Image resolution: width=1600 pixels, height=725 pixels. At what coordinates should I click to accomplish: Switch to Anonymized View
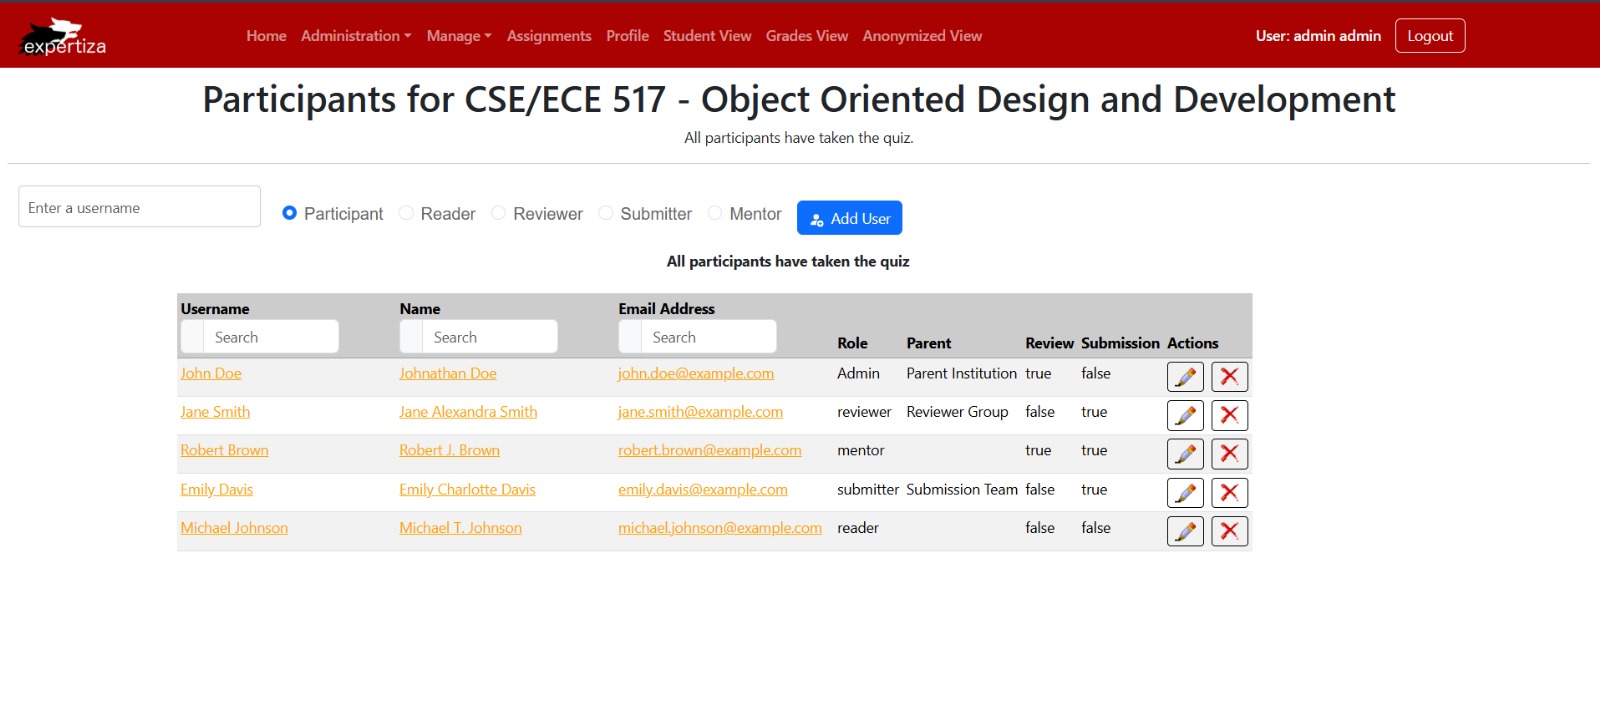tap(922, 36)
